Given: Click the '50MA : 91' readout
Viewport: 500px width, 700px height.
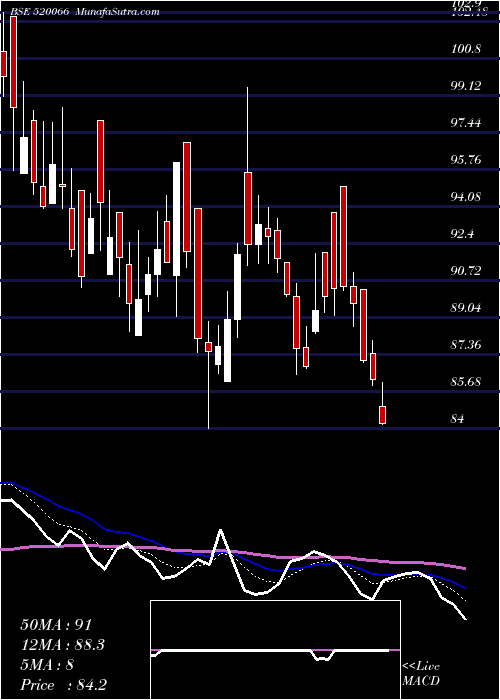Looking at the screenshot, I should 56,625.
